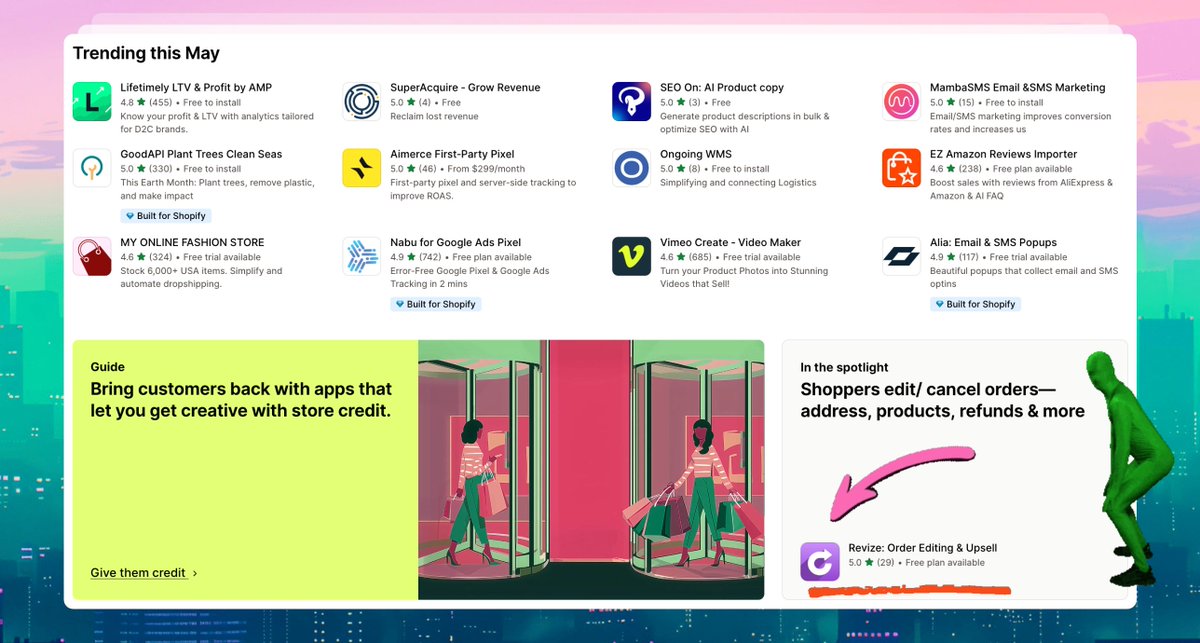Click Aimerce's From $299/month price text
This screenshot has height=643, width=1200.
tap(485, 169)
